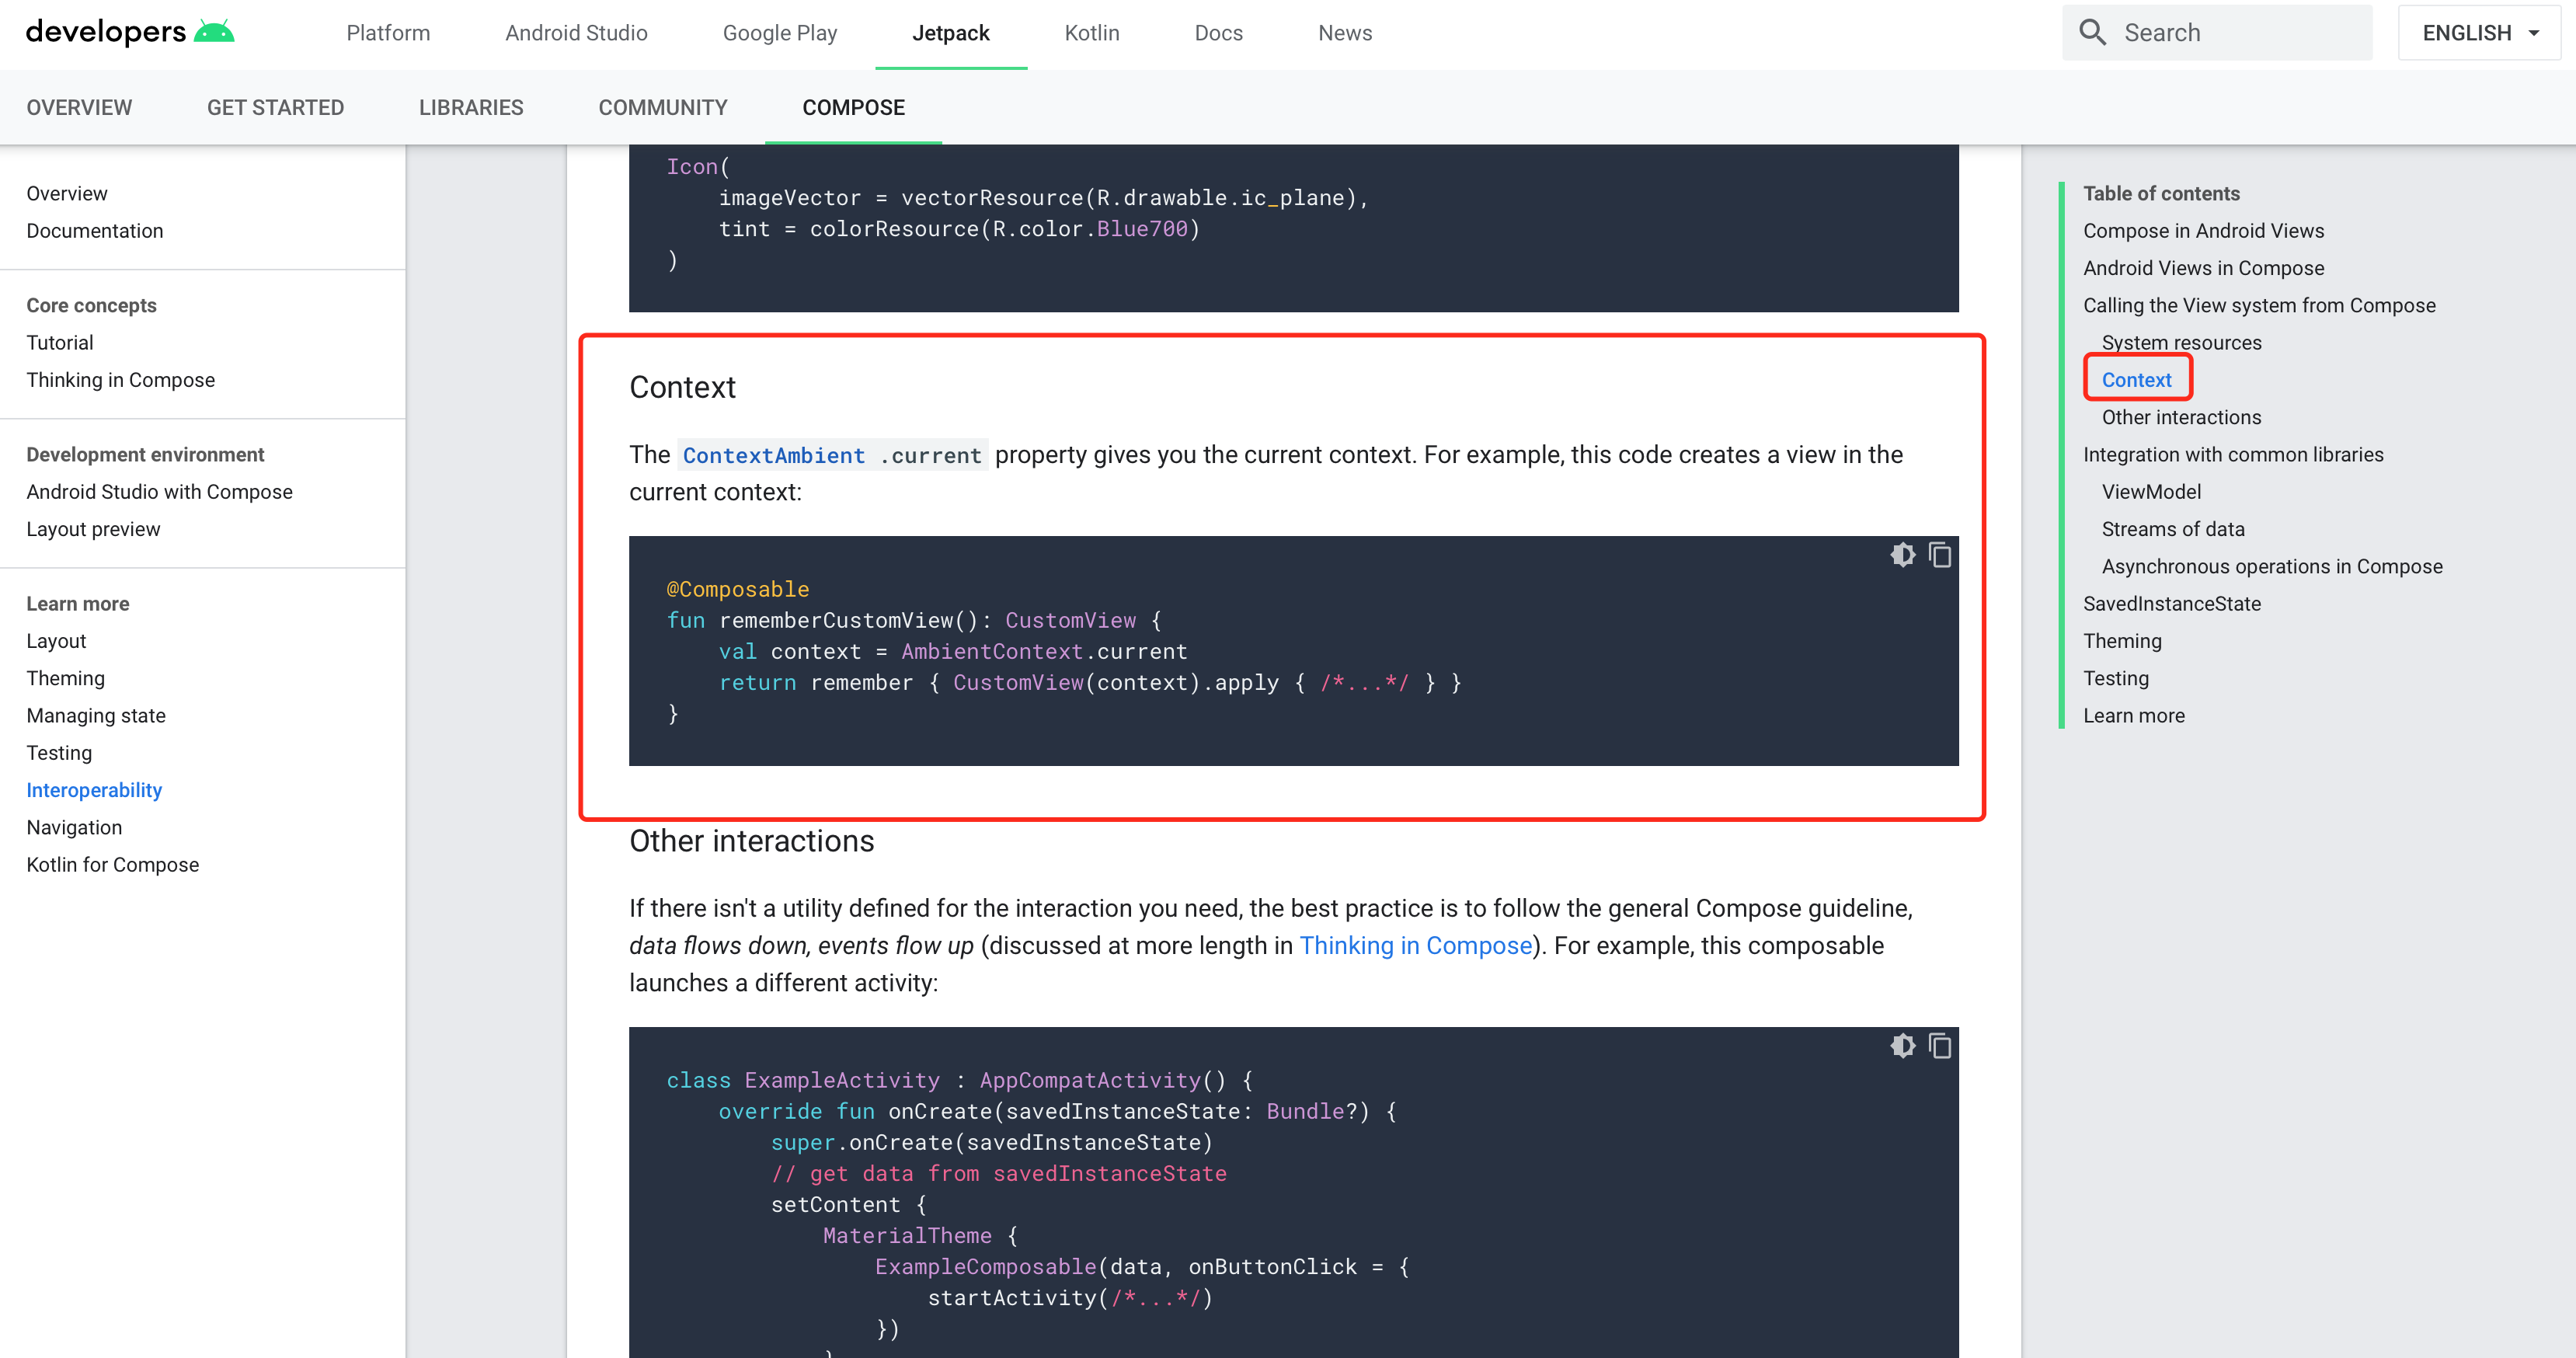This screenshot has height=1358, width=2576.
Task: Toggle dark theme on Context code block
Action: pos(1902,554)
